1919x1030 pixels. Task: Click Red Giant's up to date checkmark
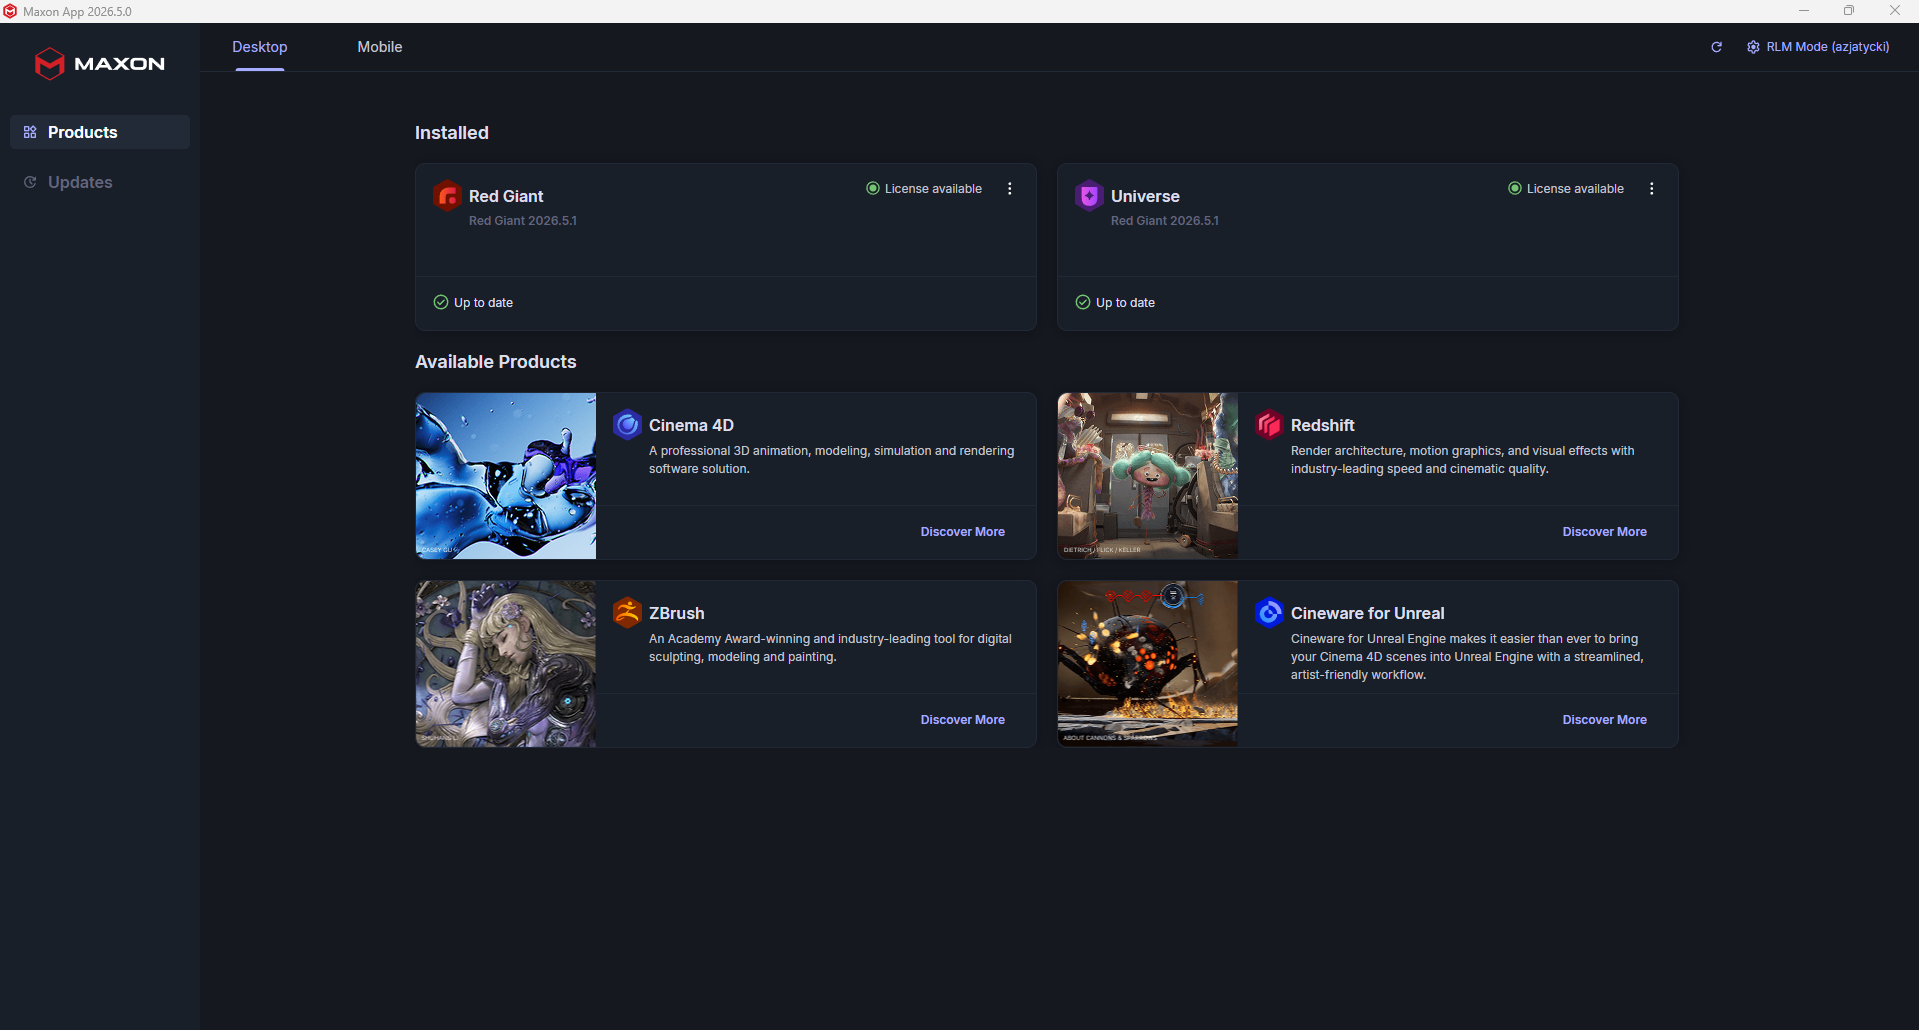click(441, 302)
